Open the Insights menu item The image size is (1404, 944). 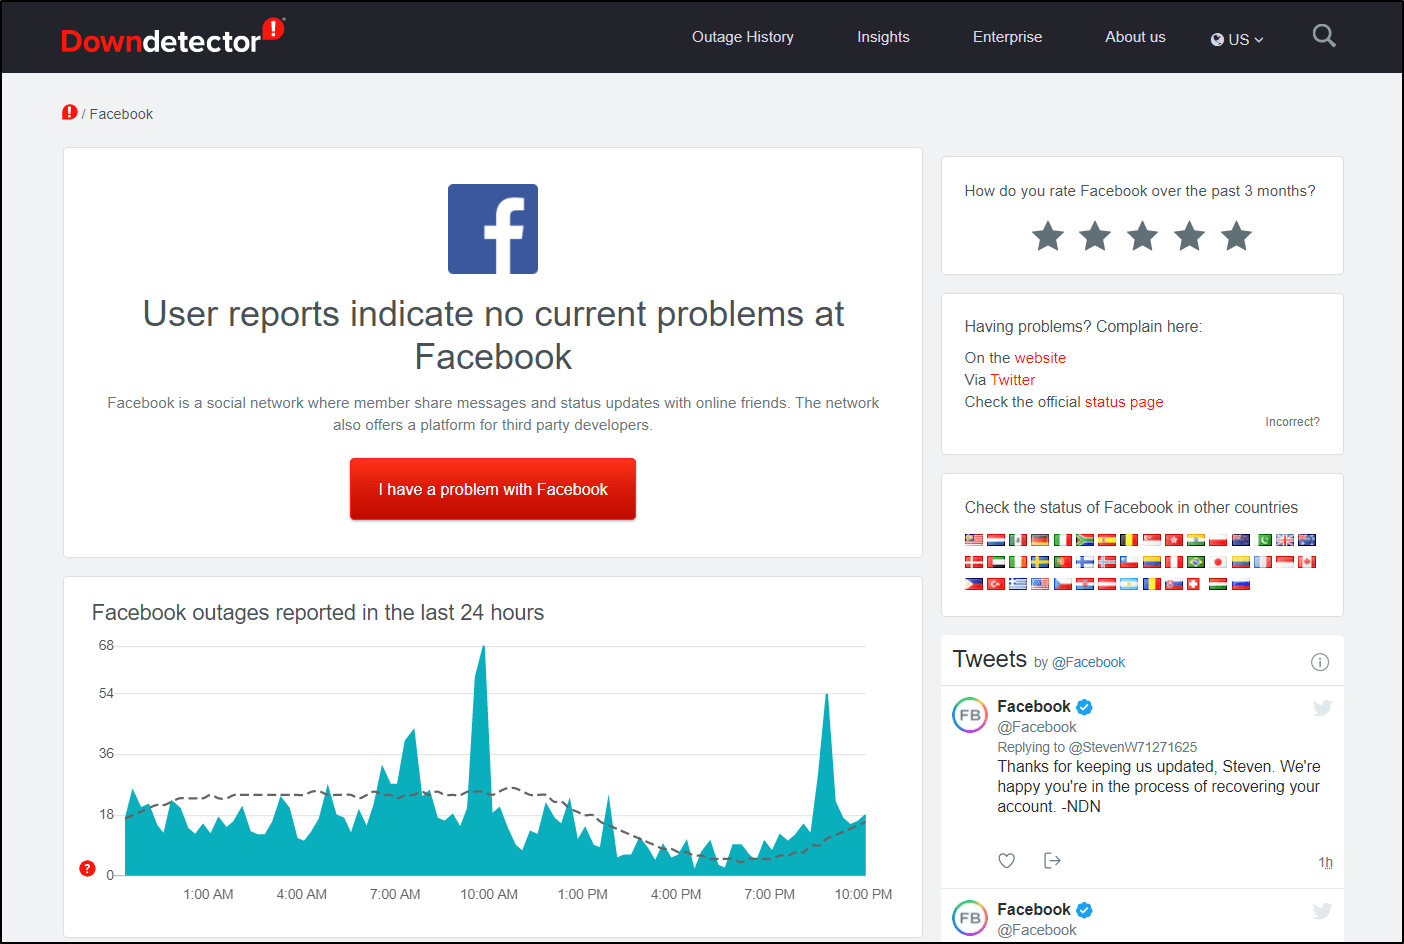click(x=883, y=37)
